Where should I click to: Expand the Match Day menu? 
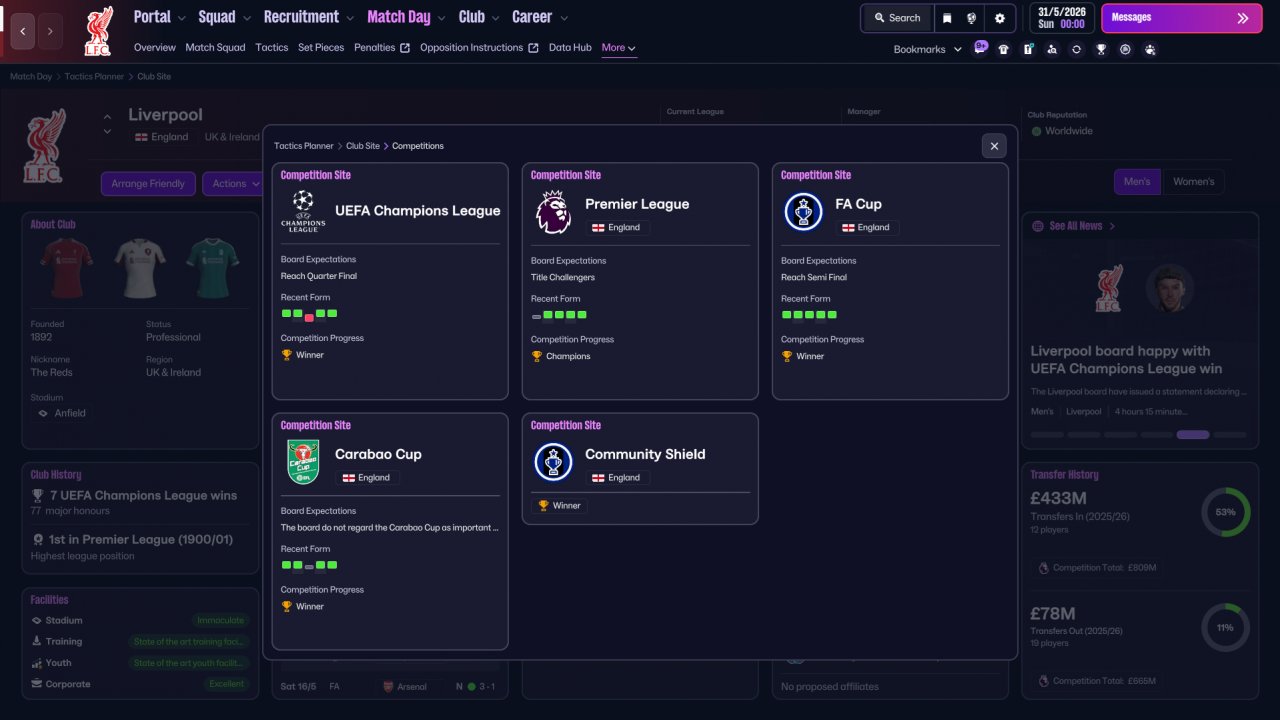pyautogui.click(x=407, y=17)
